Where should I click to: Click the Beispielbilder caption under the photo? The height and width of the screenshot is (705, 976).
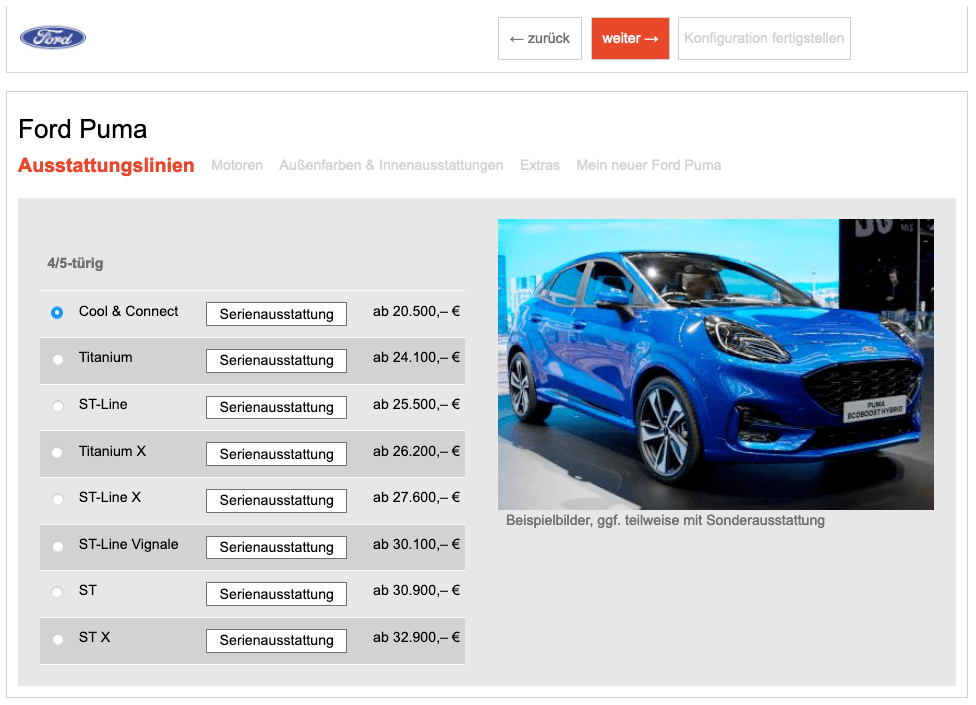[665, 521]
